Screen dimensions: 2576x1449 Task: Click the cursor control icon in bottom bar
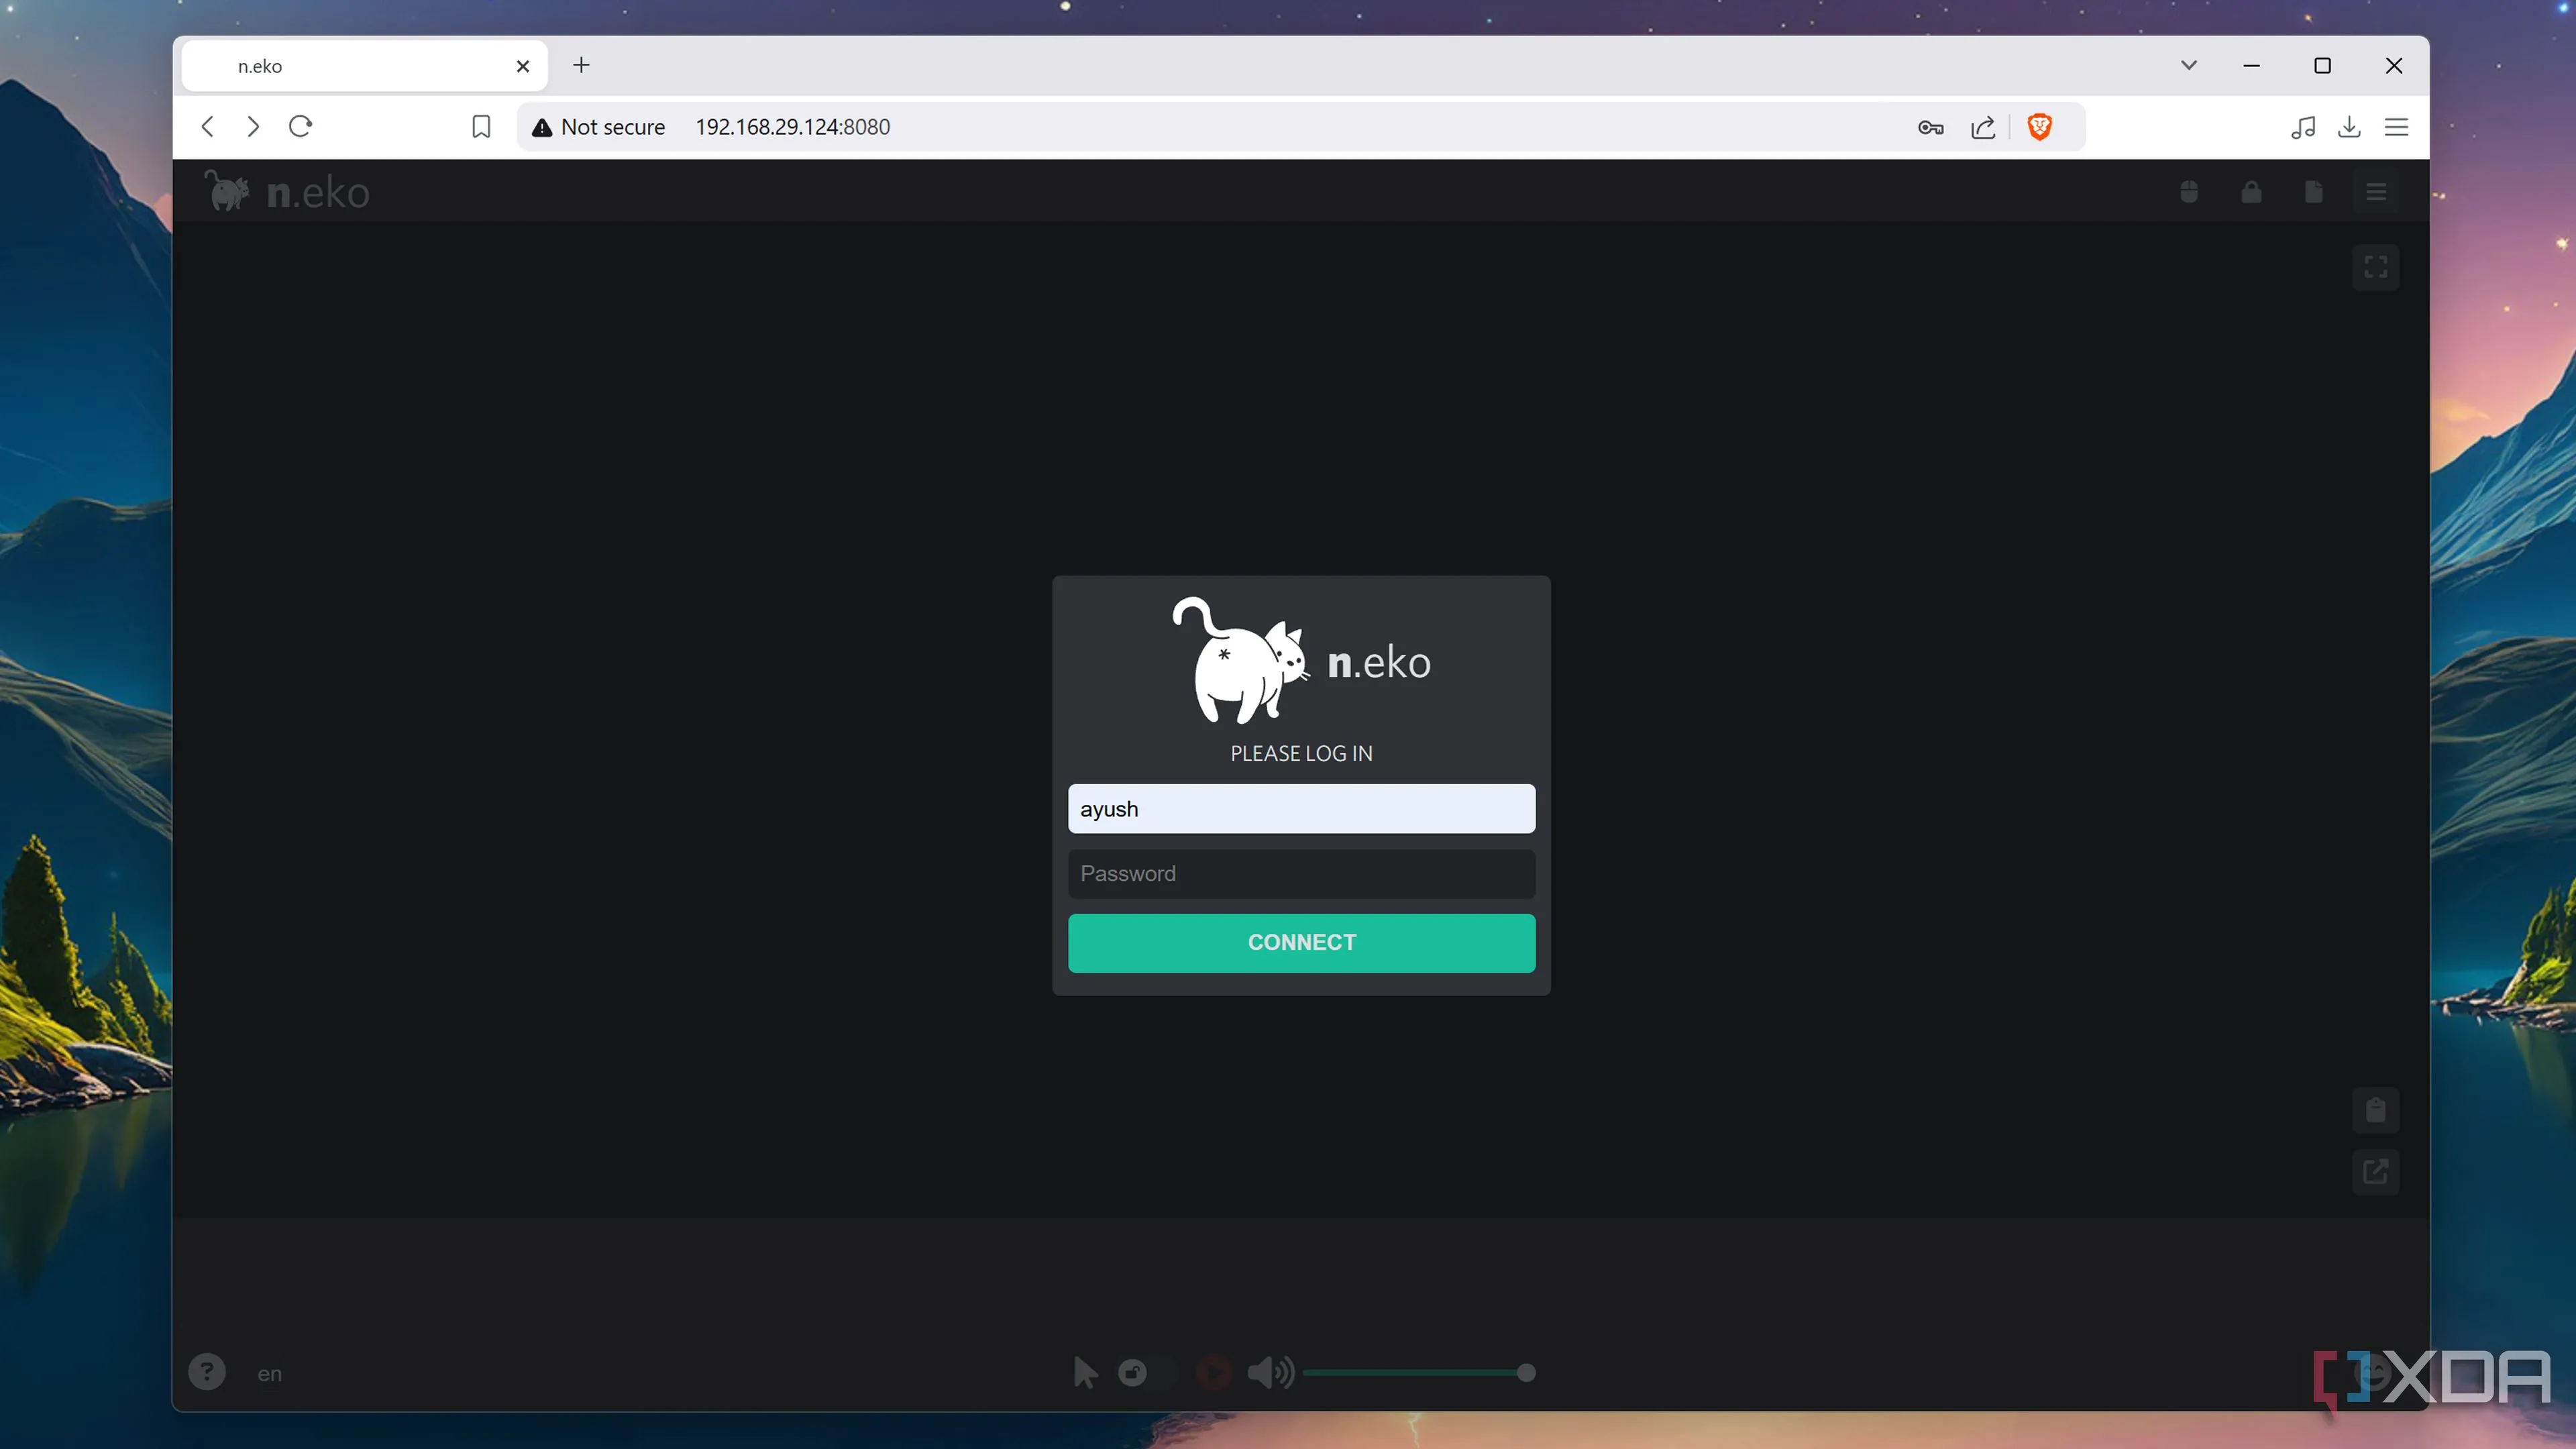(x=1085, y=1372)
